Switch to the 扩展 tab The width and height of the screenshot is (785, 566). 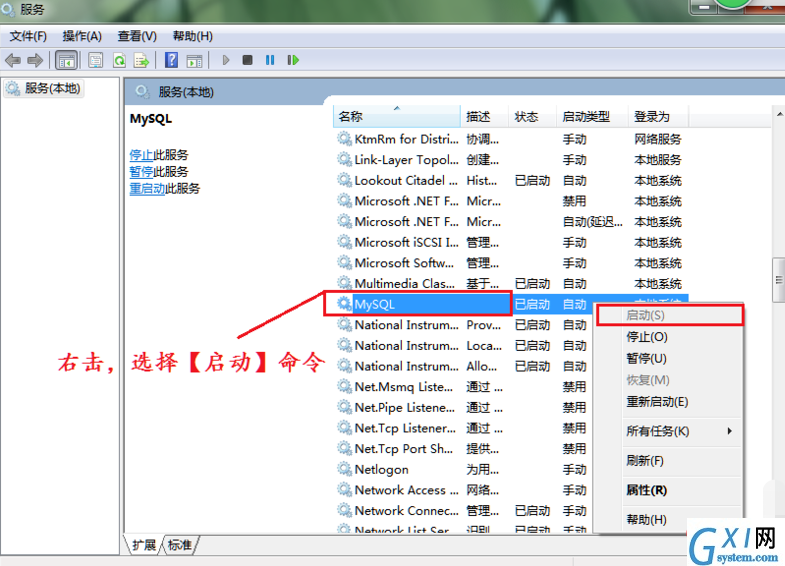(x=144, y=544)
